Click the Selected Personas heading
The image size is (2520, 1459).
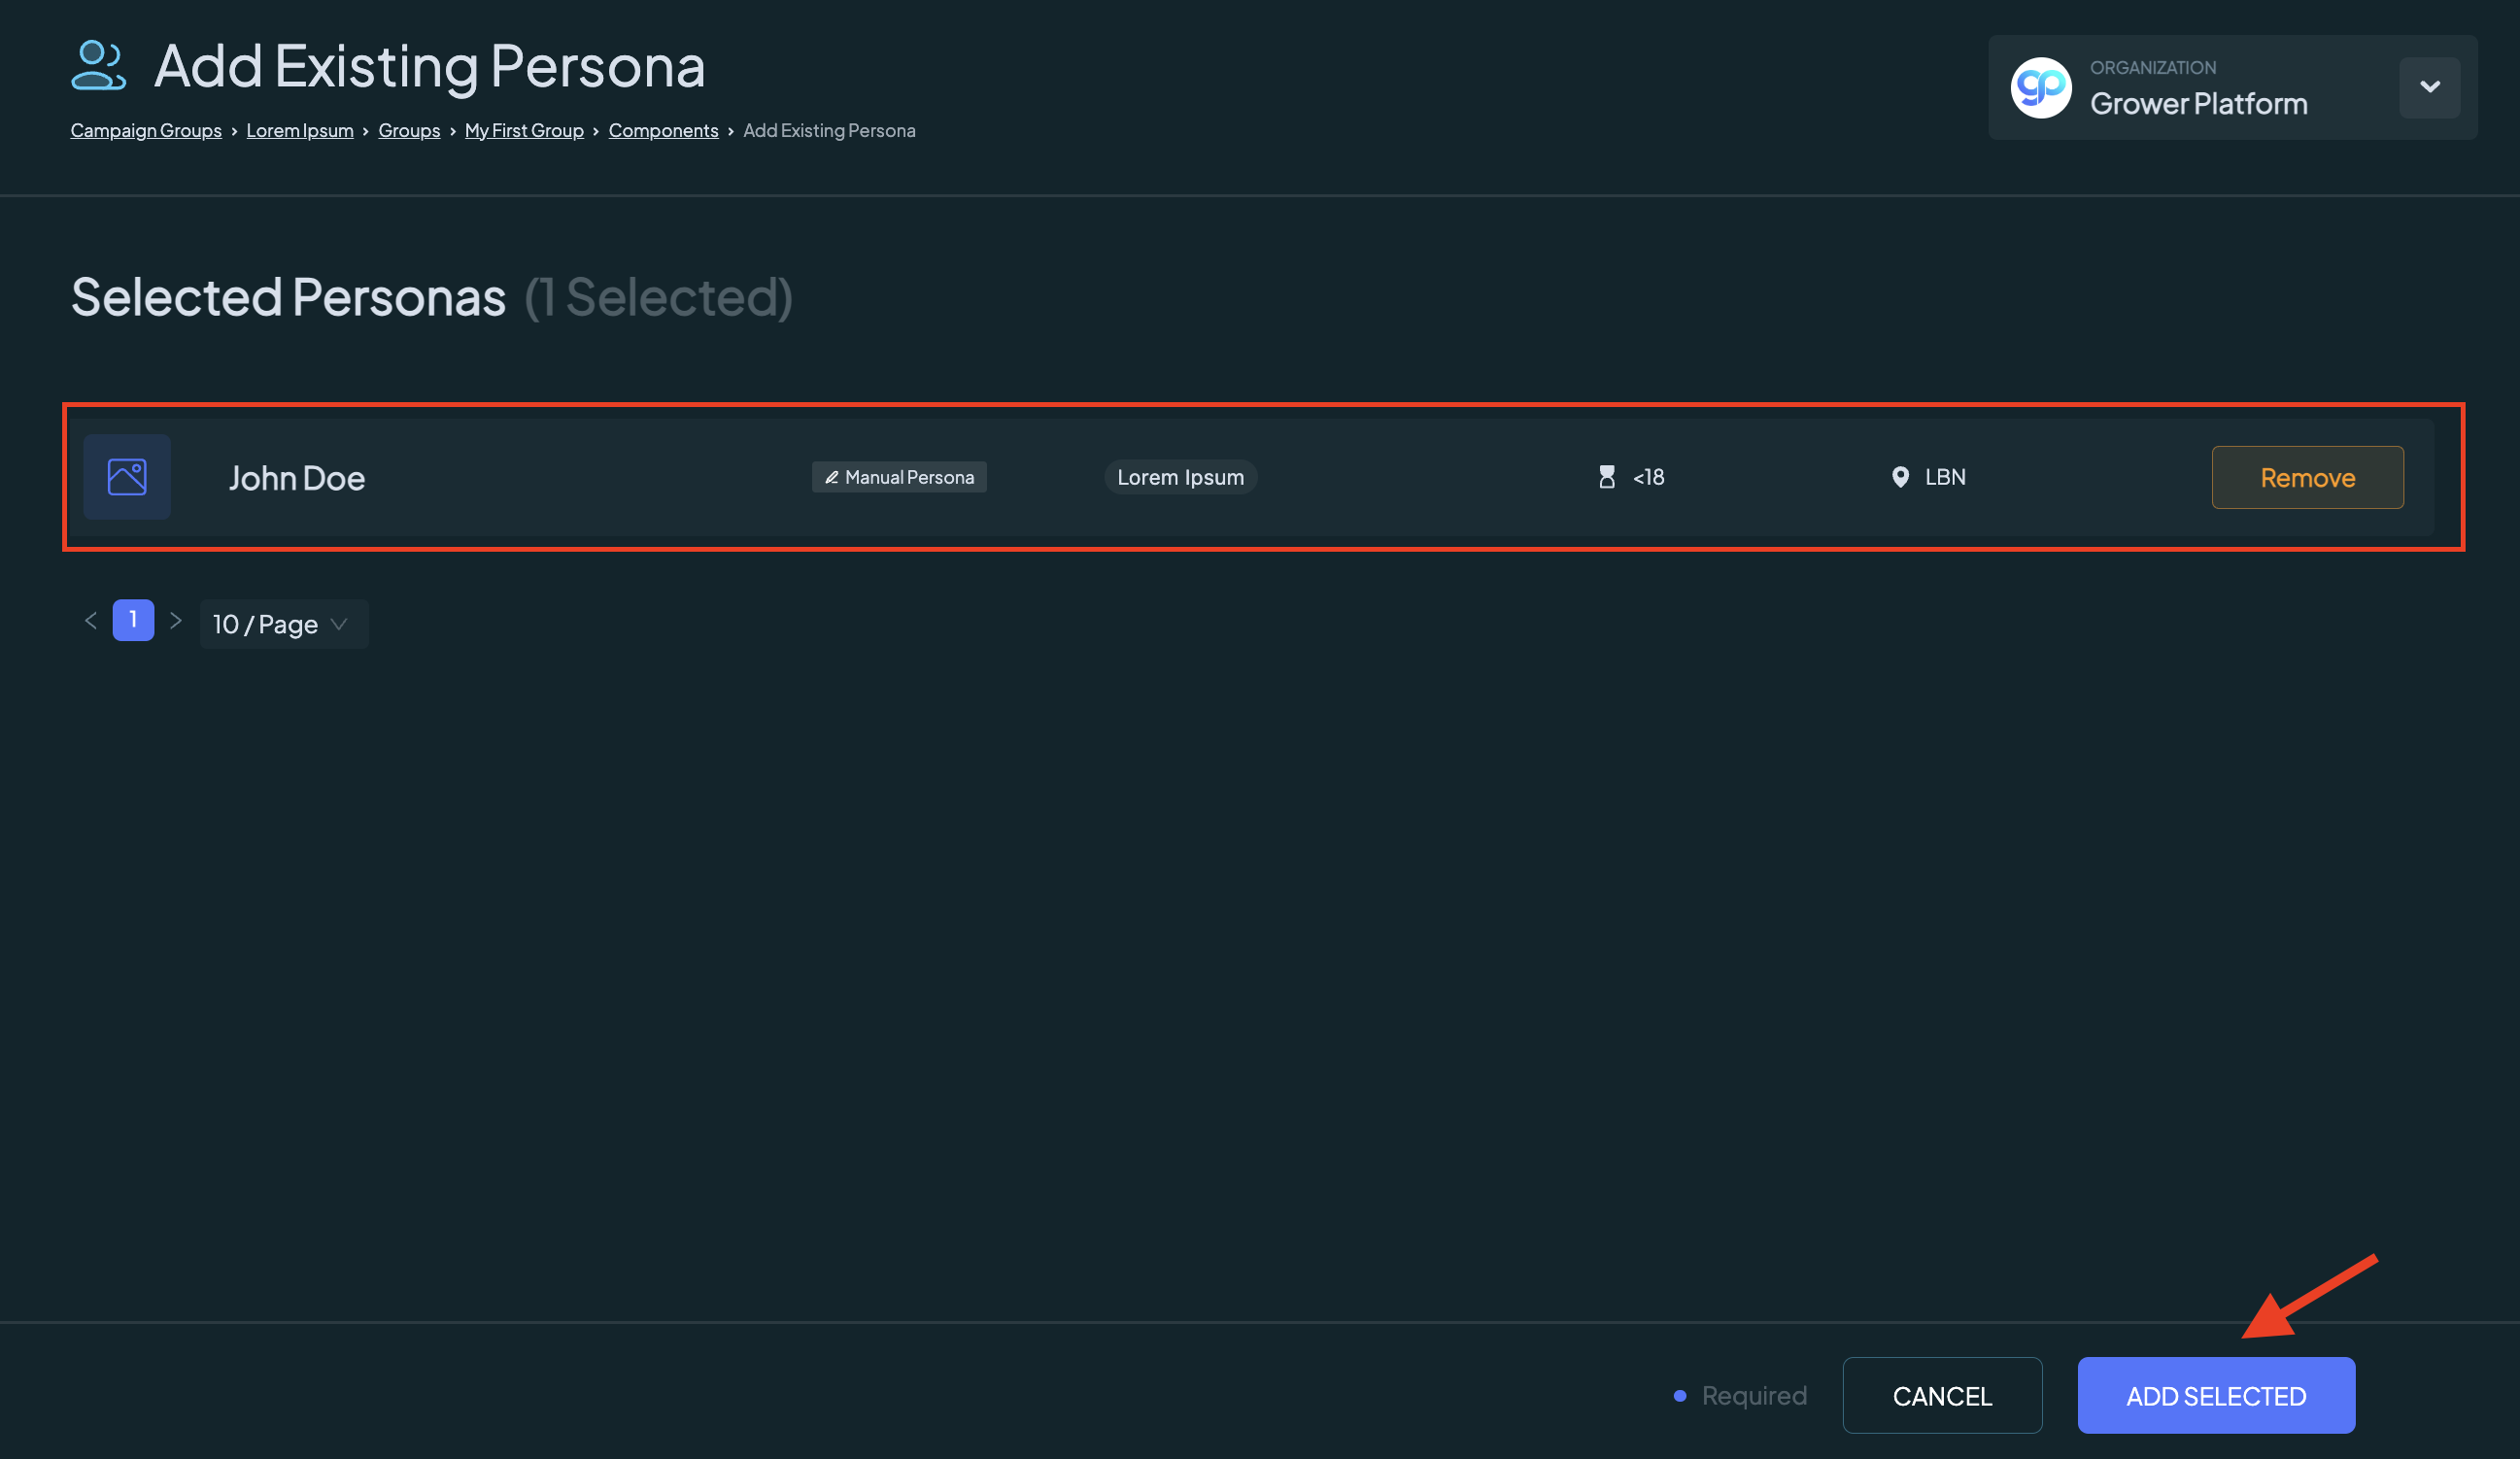(x=288, y=297)
